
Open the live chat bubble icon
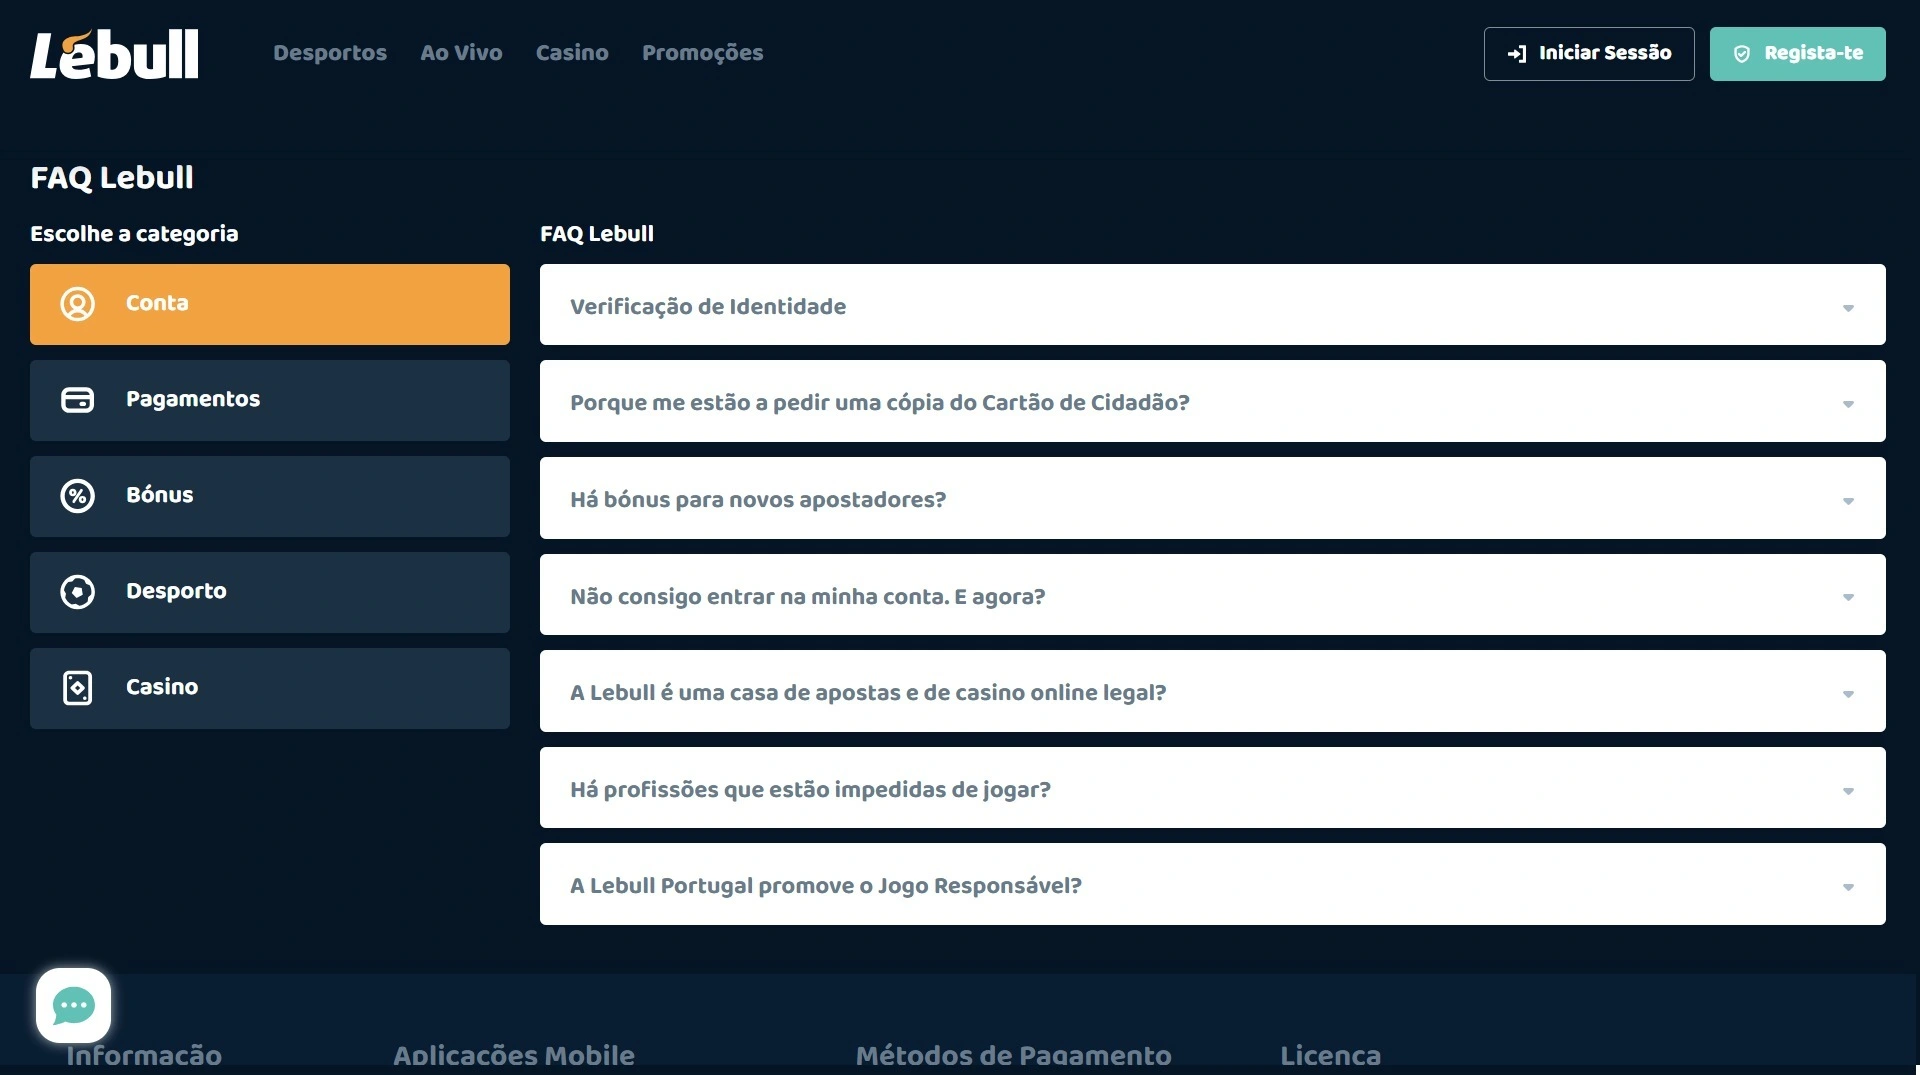[x=73, y=1005]
